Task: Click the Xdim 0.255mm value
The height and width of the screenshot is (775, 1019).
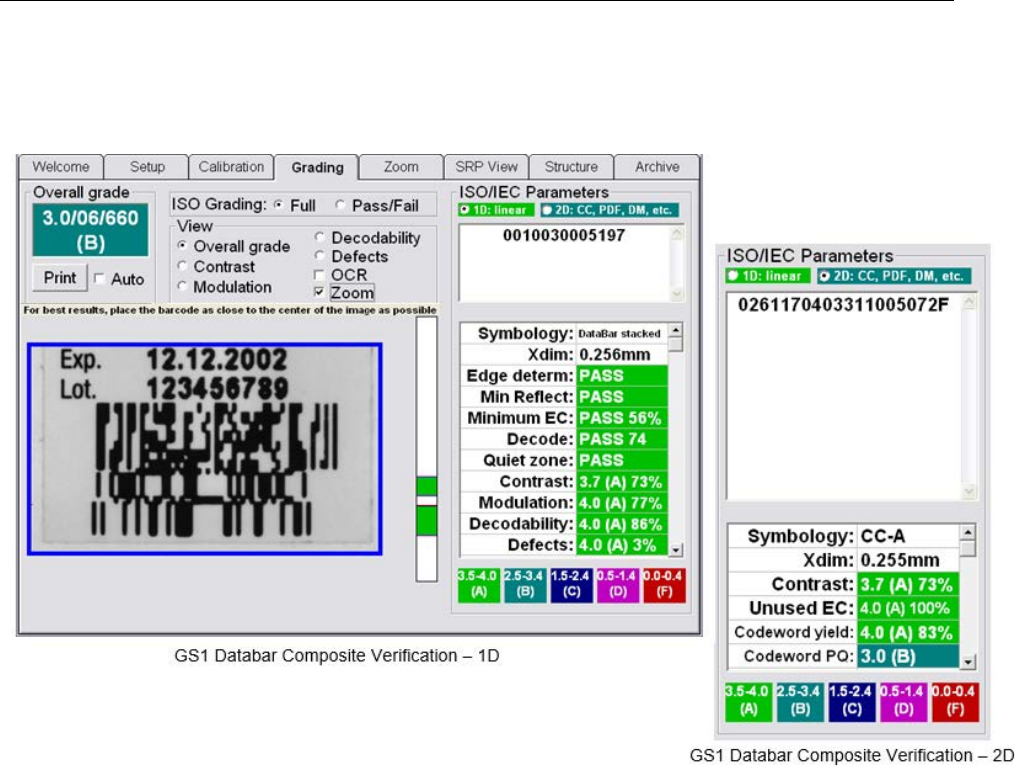Action: coord(909,560)
